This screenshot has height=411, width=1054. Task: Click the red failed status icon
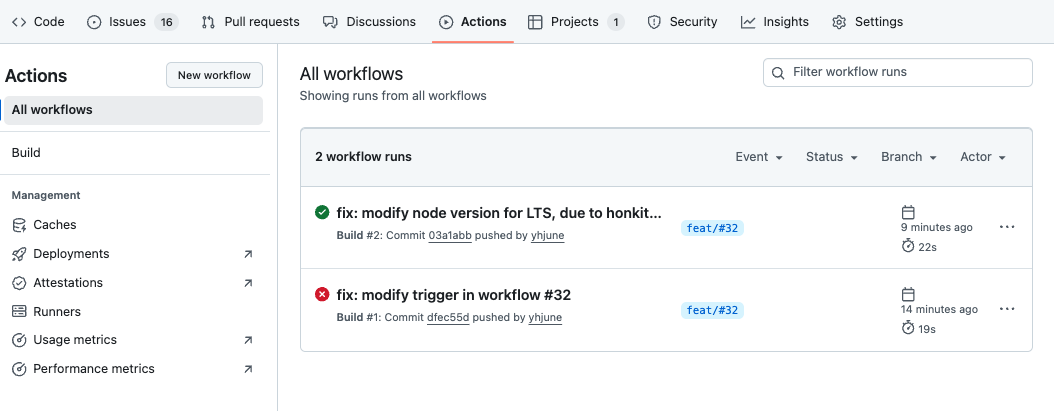[322, 294]
